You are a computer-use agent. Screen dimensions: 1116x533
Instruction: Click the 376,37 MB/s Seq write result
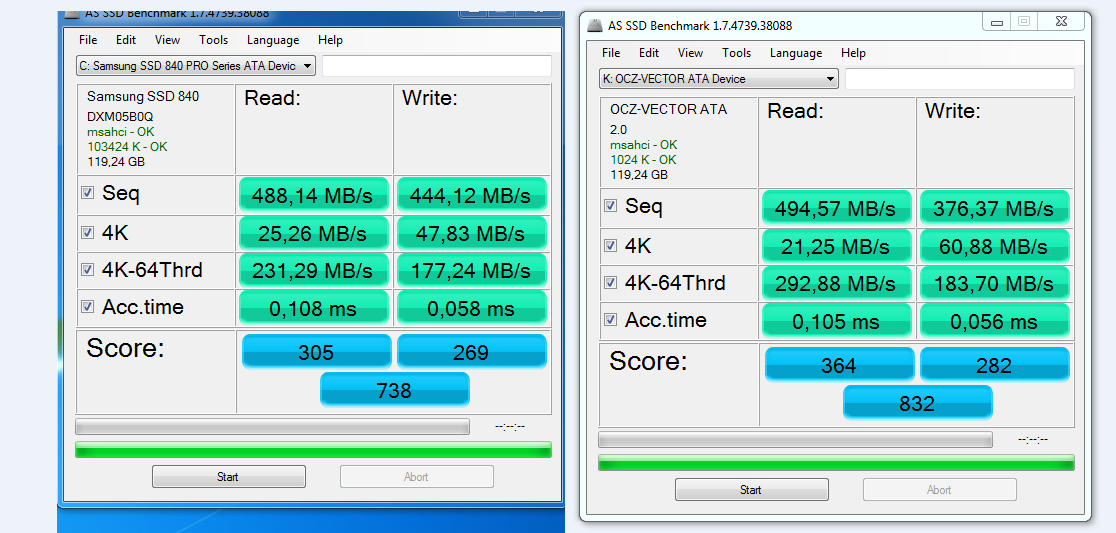tap(995, 208)
